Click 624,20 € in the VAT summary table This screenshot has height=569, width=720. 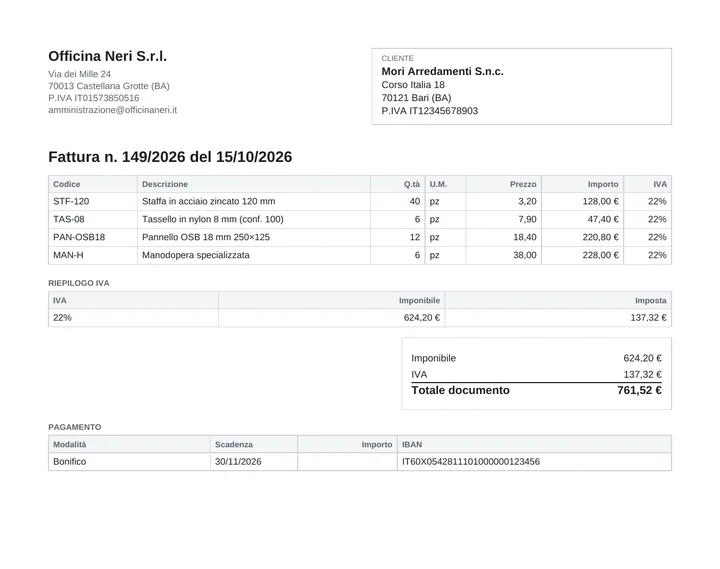(422, 317)
